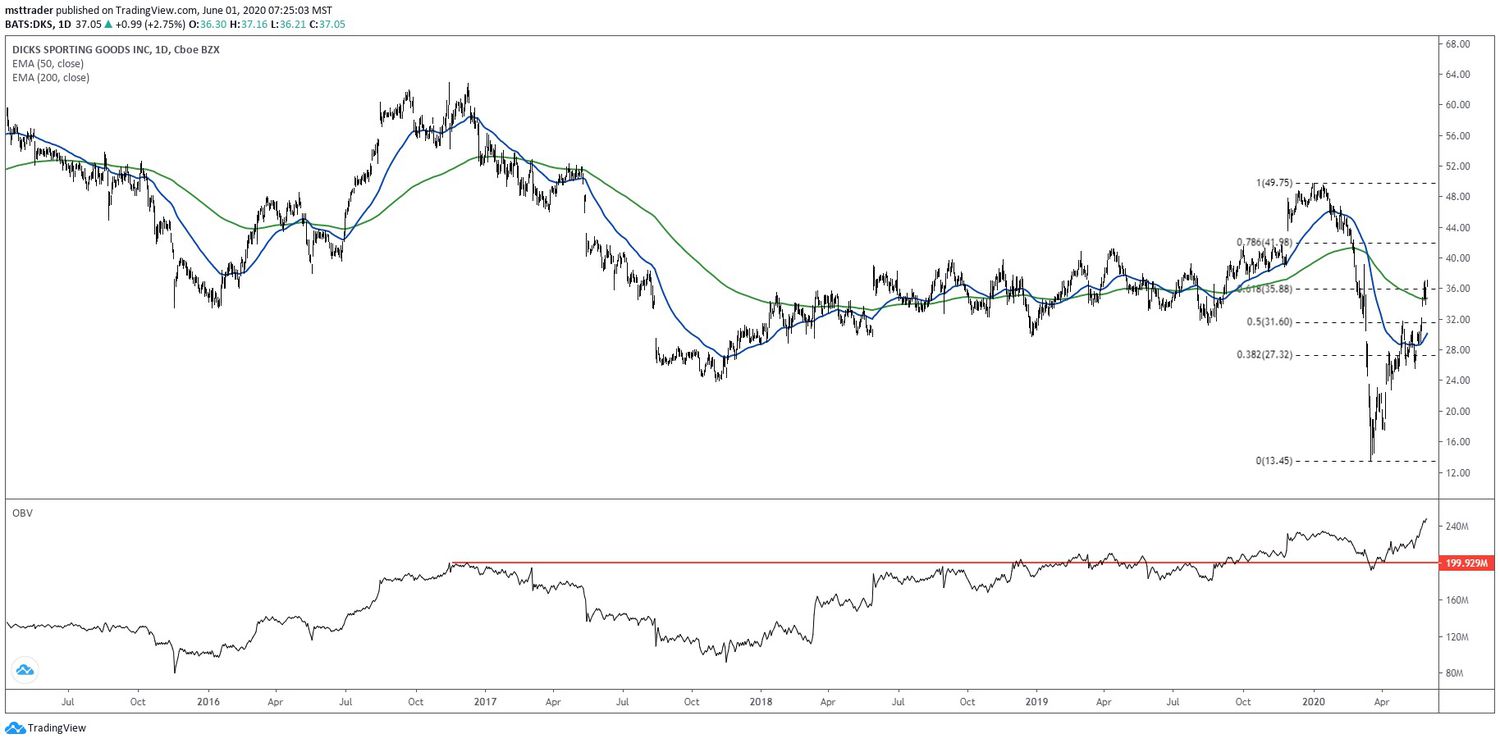Click the BATS:DKS ticker symbol text

[x=29, y=23]
